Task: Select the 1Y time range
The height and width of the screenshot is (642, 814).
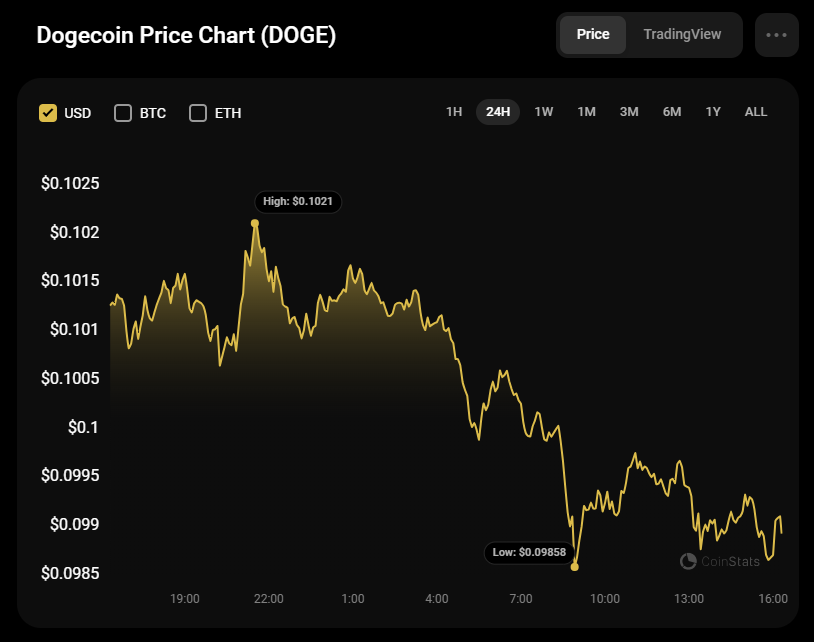Action: 713,112
